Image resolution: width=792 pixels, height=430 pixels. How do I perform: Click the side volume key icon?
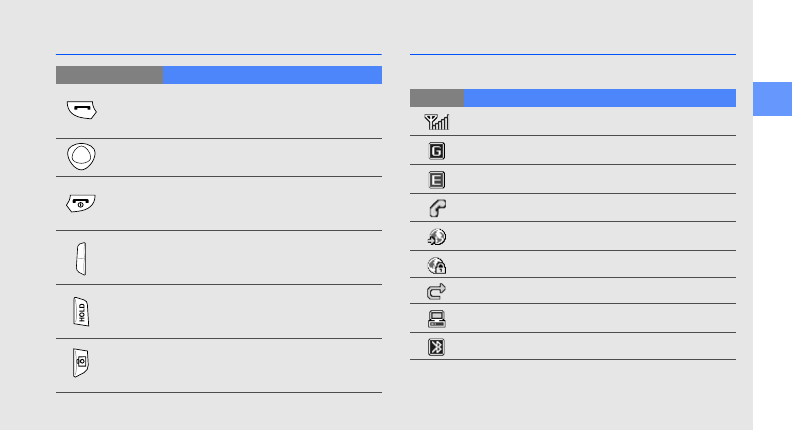pos(82,258)
